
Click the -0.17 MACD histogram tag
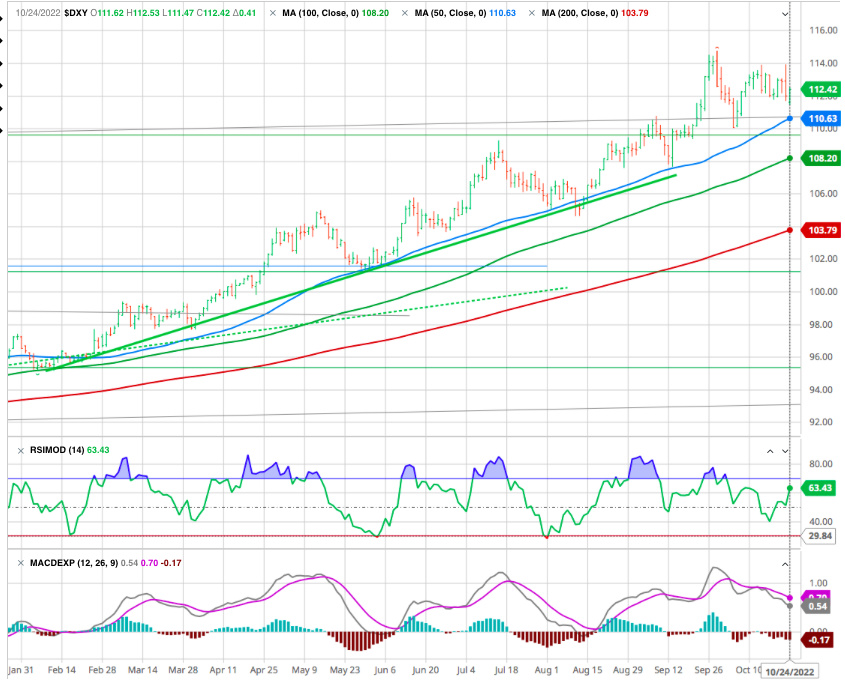point(819,640)
